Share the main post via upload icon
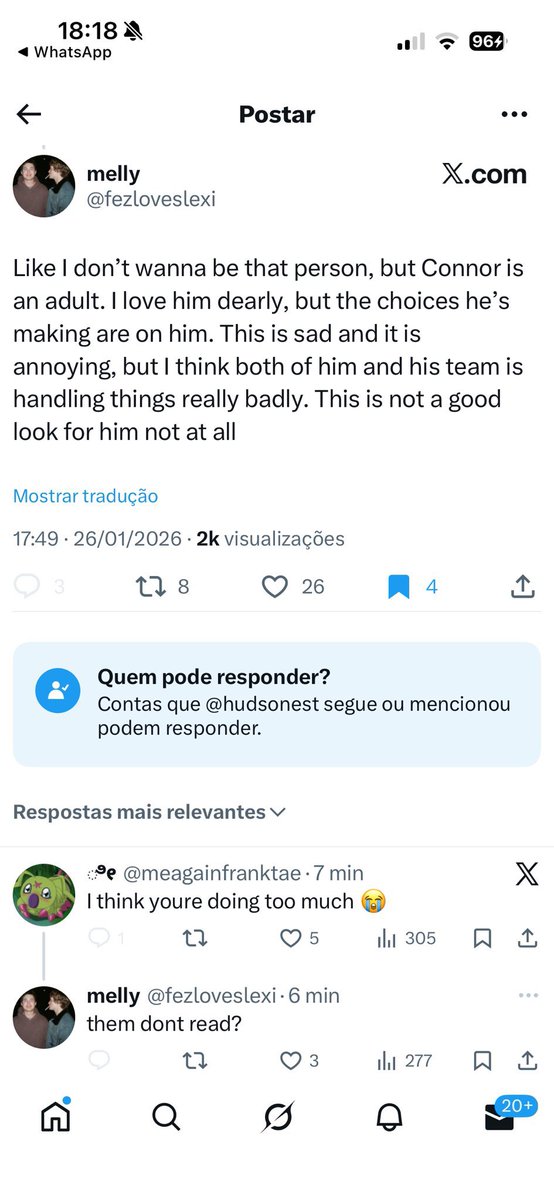This screenshot has width=554, height=1200. (x=522, y=587)
